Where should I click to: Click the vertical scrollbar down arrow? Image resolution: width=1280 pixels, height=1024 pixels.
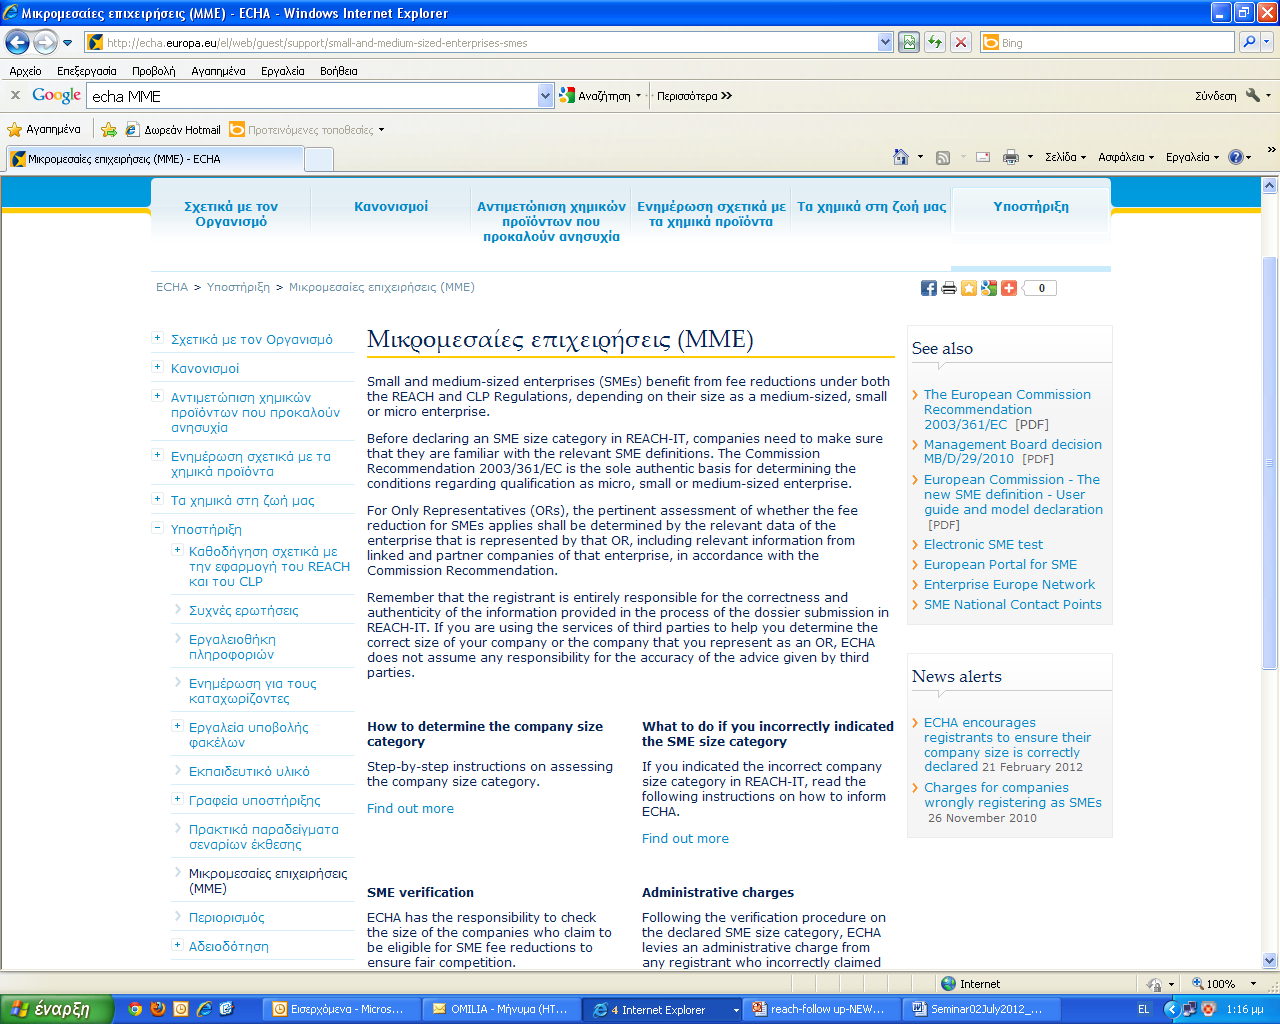click(x=1270, y=961)
